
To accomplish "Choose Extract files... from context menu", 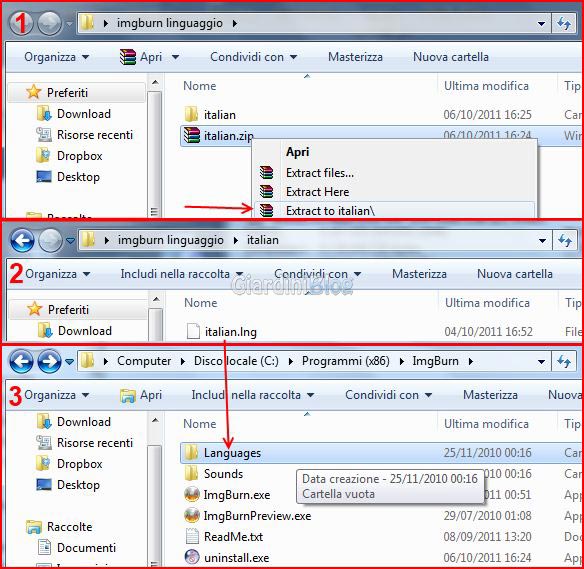I will pos(320,173).
